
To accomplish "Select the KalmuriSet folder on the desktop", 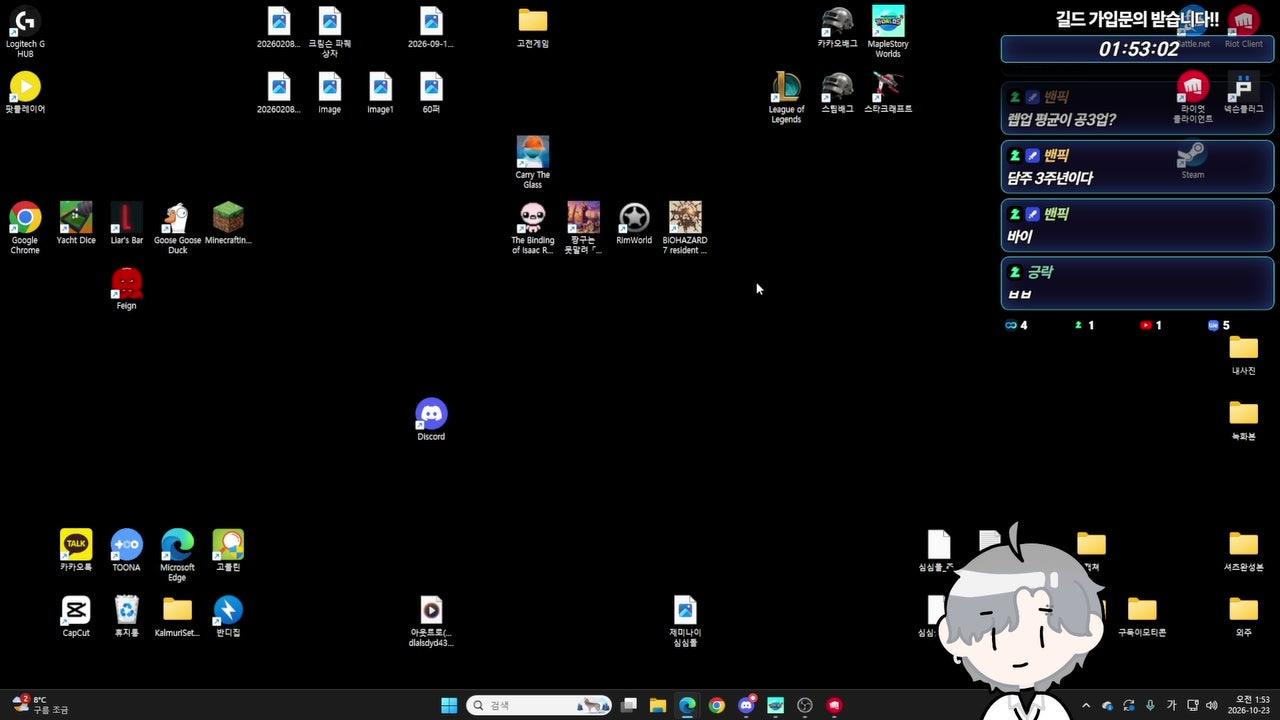I will [177, 616].
